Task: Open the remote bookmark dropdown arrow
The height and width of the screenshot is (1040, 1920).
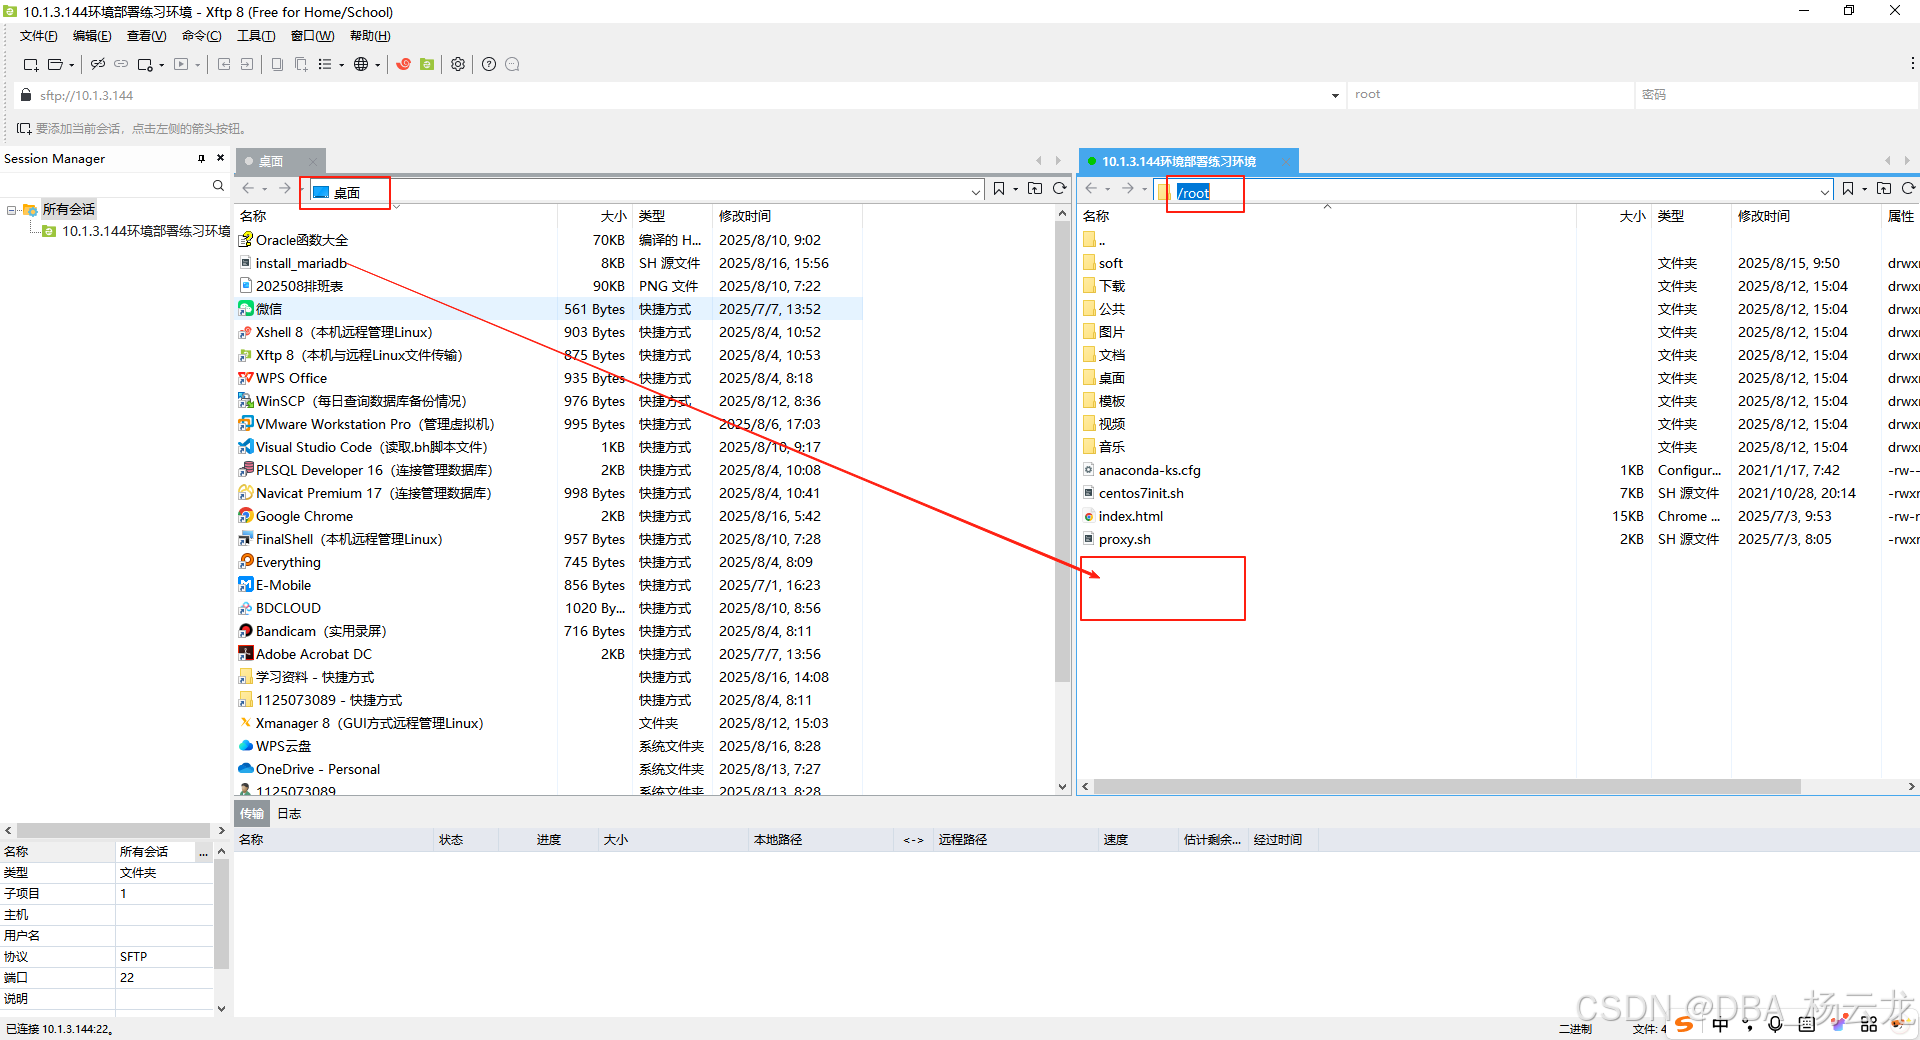Action: pyautogui.click(x=1864, y=189)
